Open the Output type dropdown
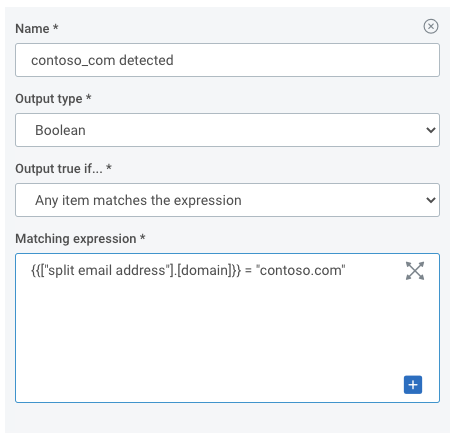 [x=227, y=130]
